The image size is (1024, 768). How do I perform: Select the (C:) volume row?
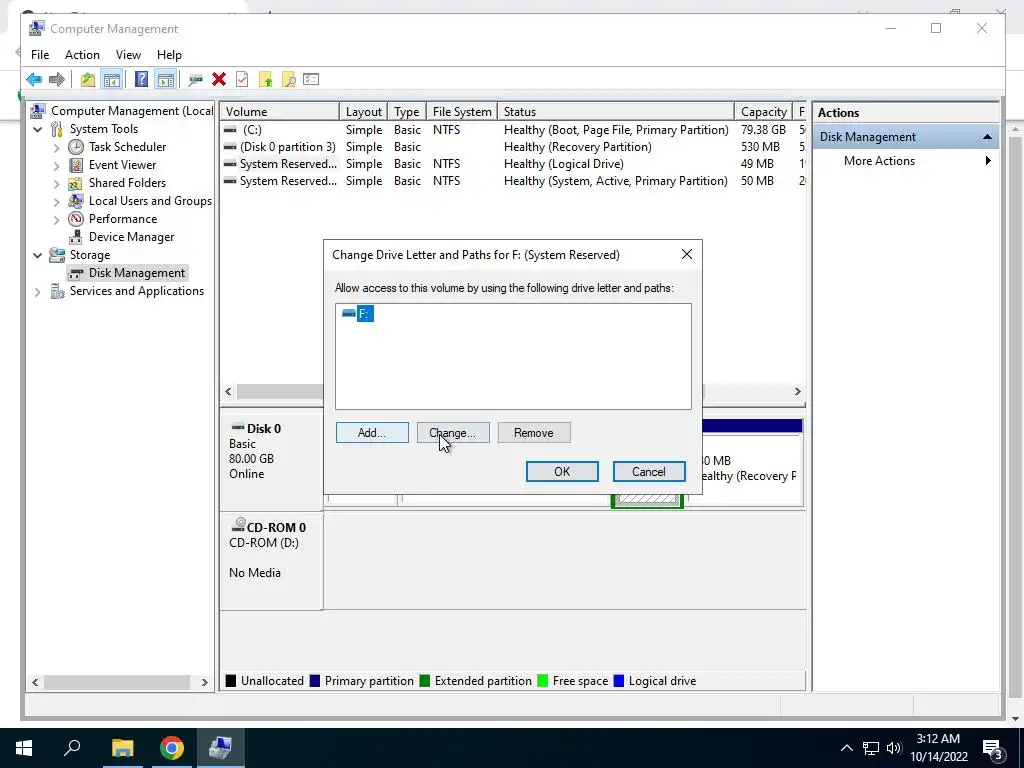coord(513,129)
